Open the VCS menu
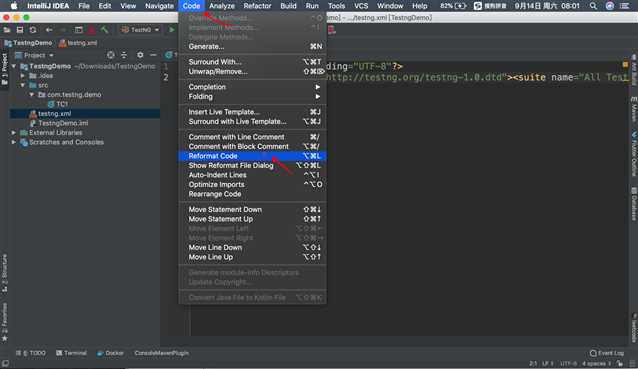 coord(361,6)
